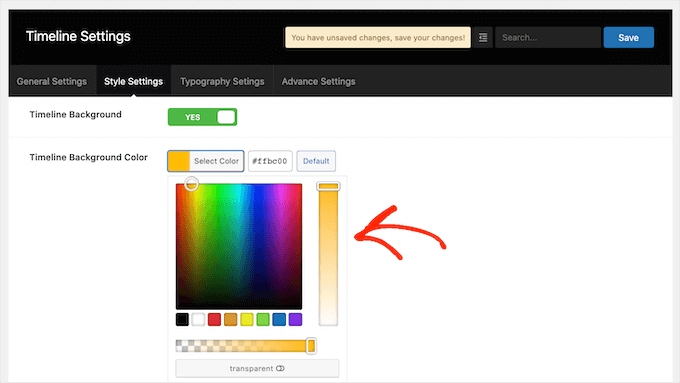Go to the Advance Settings tab
The height and width of the screenshot is (383, 680).
tap(318, 82)
